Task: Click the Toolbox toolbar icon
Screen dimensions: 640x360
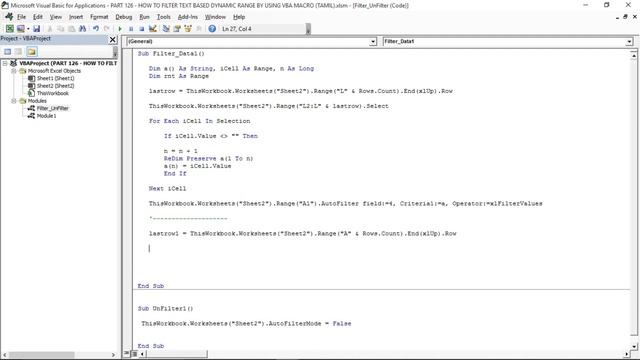Action: click(199, 29)
